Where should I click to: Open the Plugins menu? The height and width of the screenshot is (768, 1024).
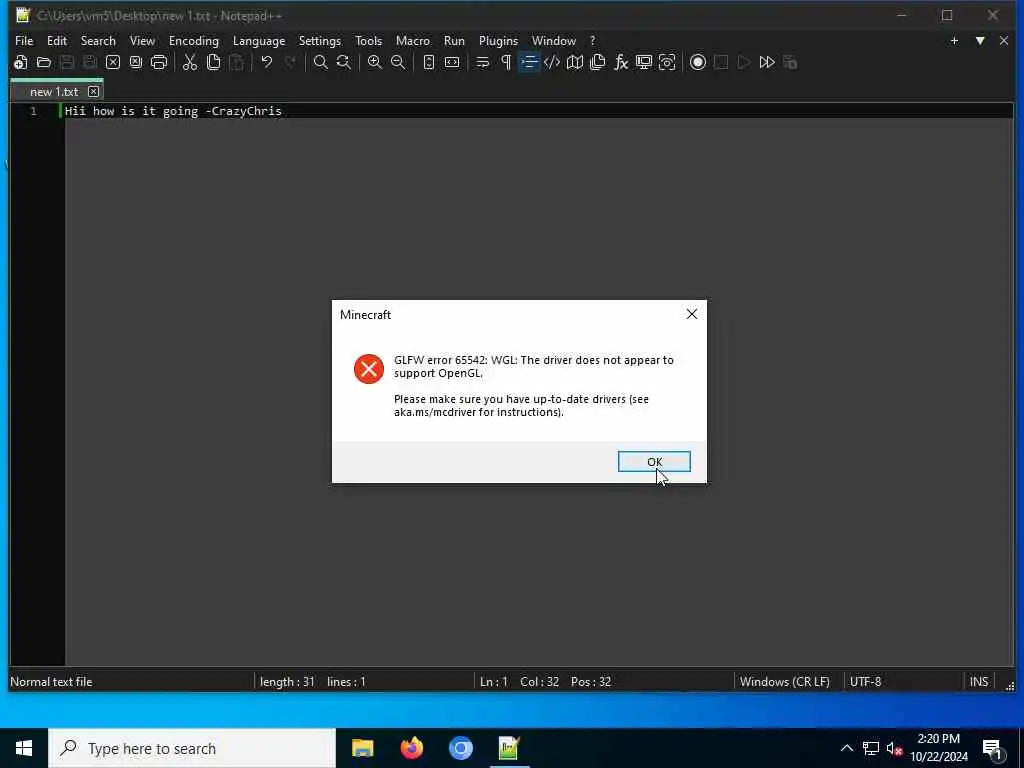(498, 40)
